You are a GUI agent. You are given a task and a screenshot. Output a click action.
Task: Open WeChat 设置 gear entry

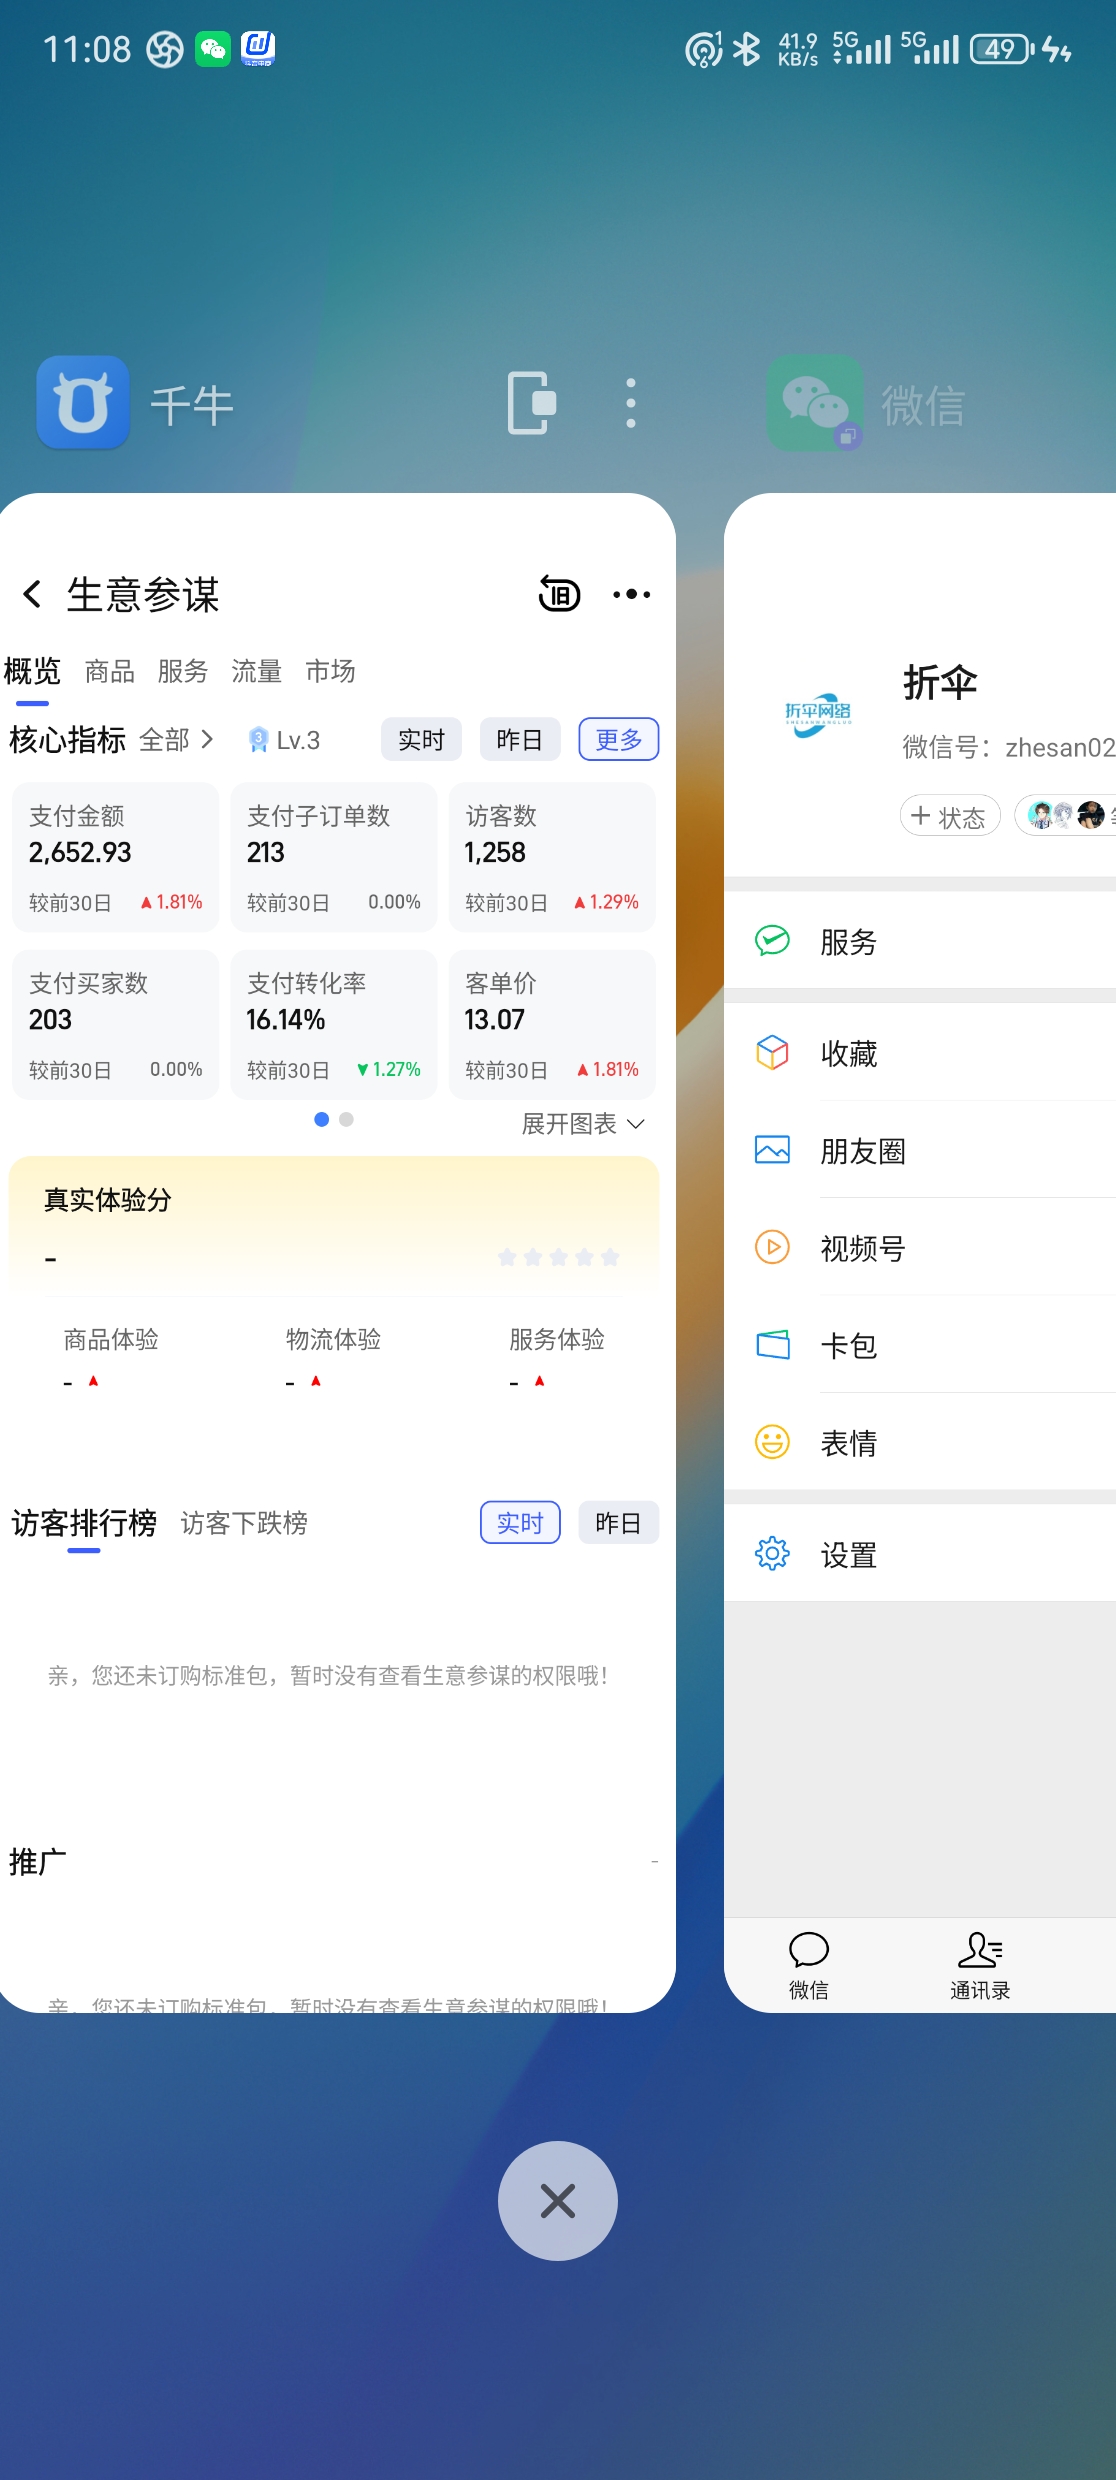pyautogui.click(x=848, y=1555)
